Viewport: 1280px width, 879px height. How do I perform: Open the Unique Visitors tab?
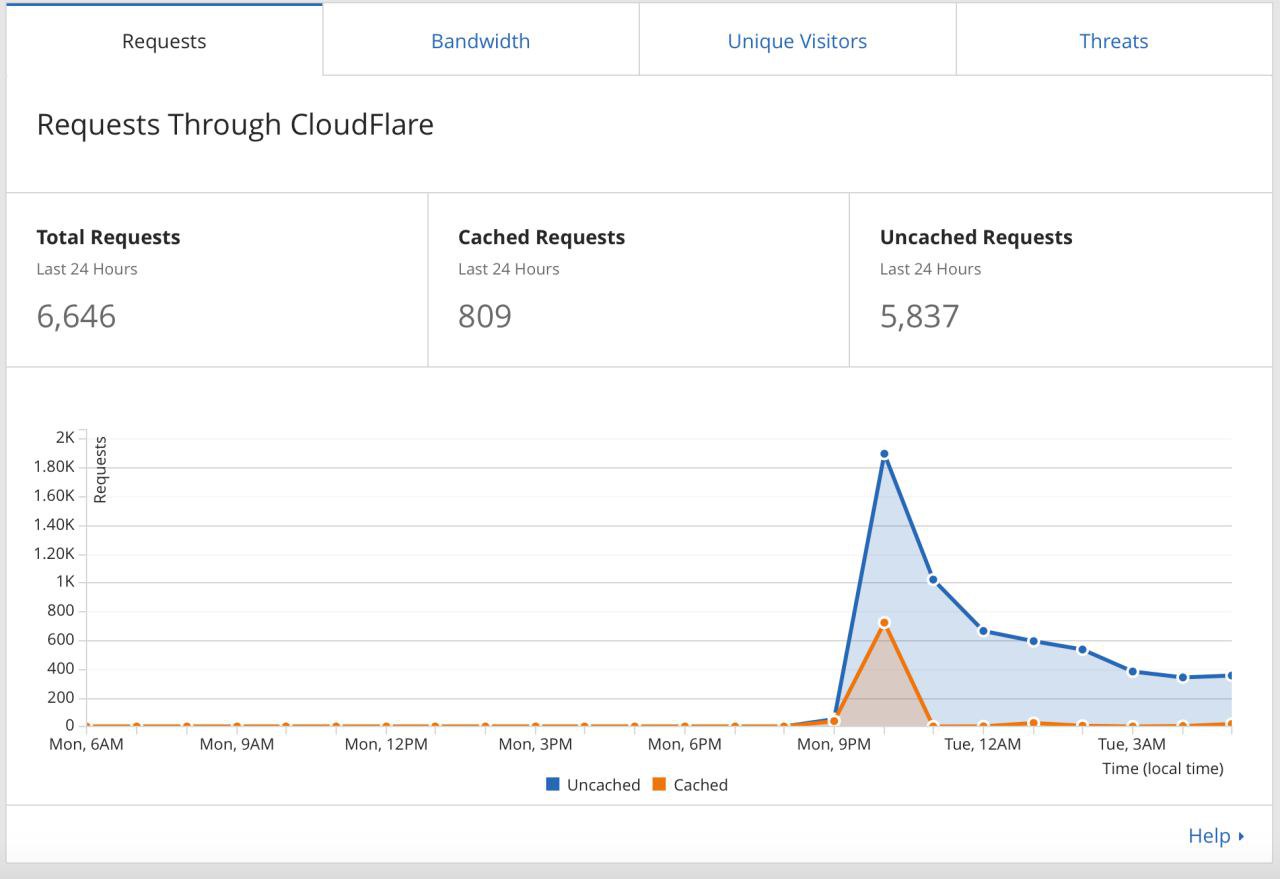tap(797, 41)
